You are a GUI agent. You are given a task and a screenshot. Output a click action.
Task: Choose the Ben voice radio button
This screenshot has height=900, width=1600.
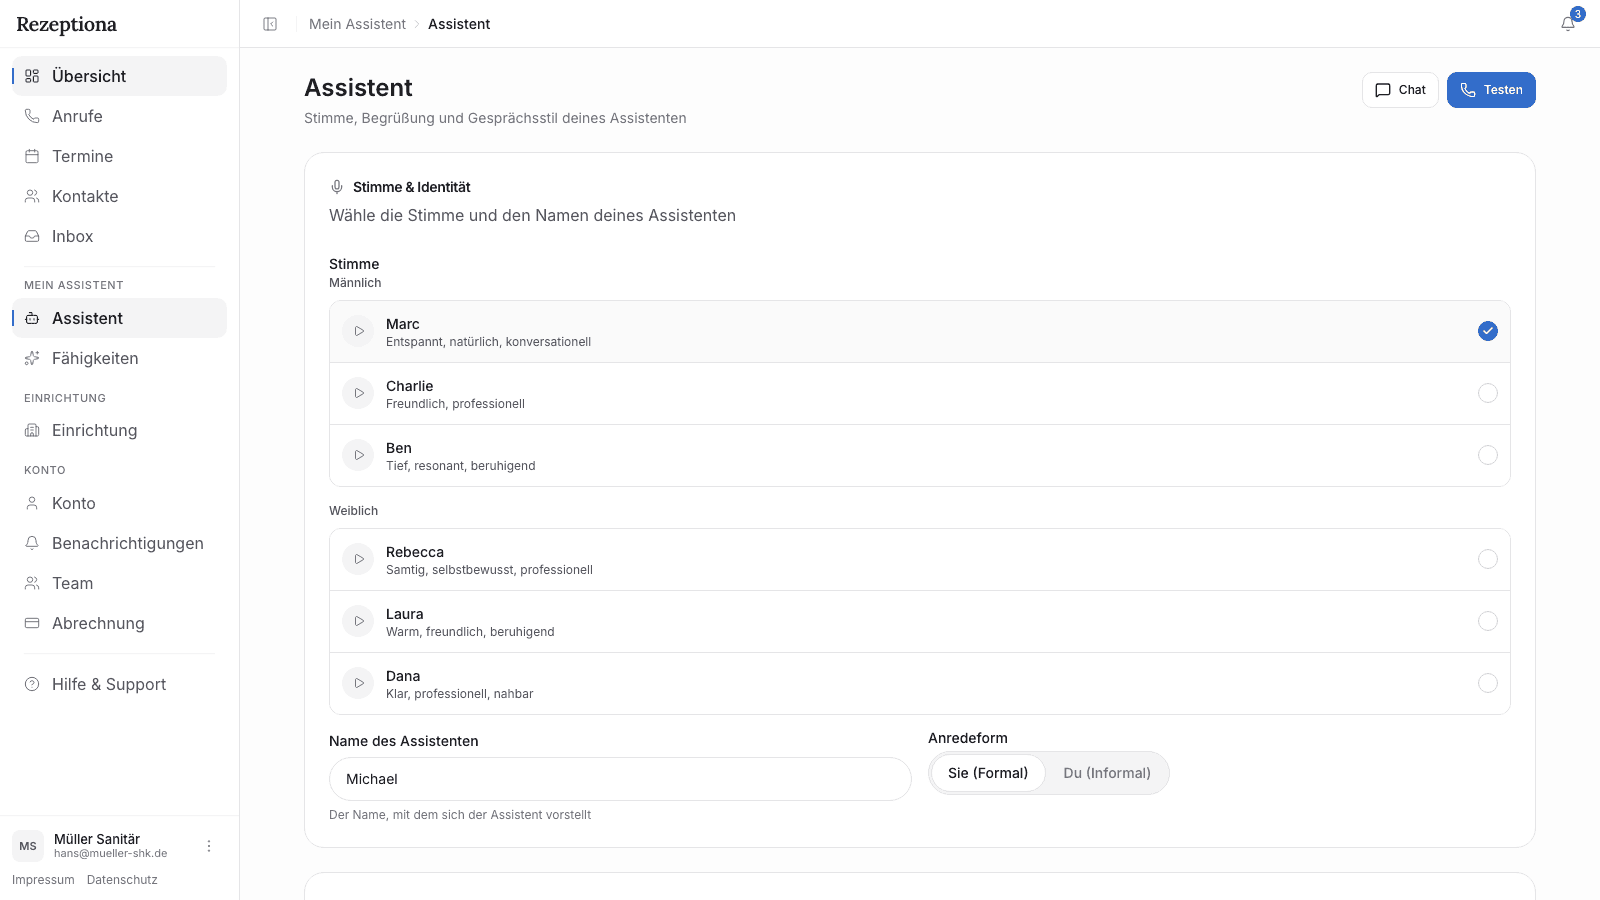coord(1488,455)
